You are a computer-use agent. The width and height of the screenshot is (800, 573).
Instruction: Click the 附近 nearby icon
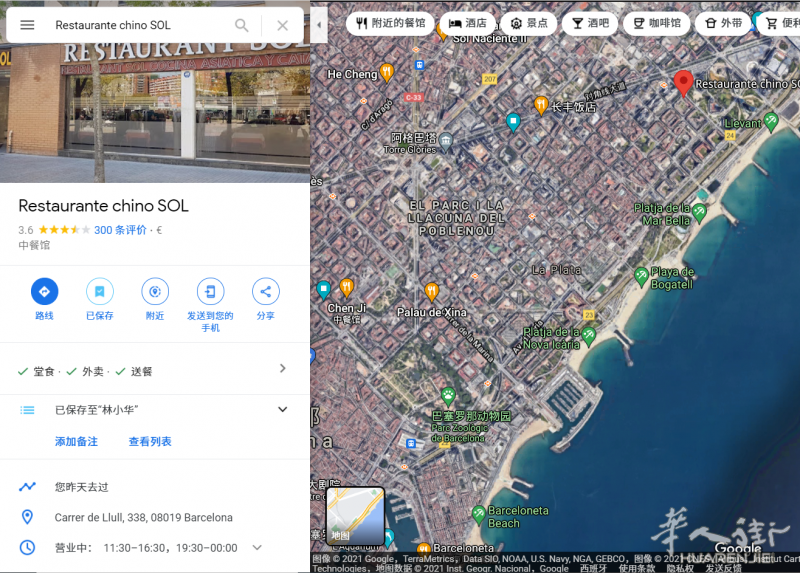point(155,291)
